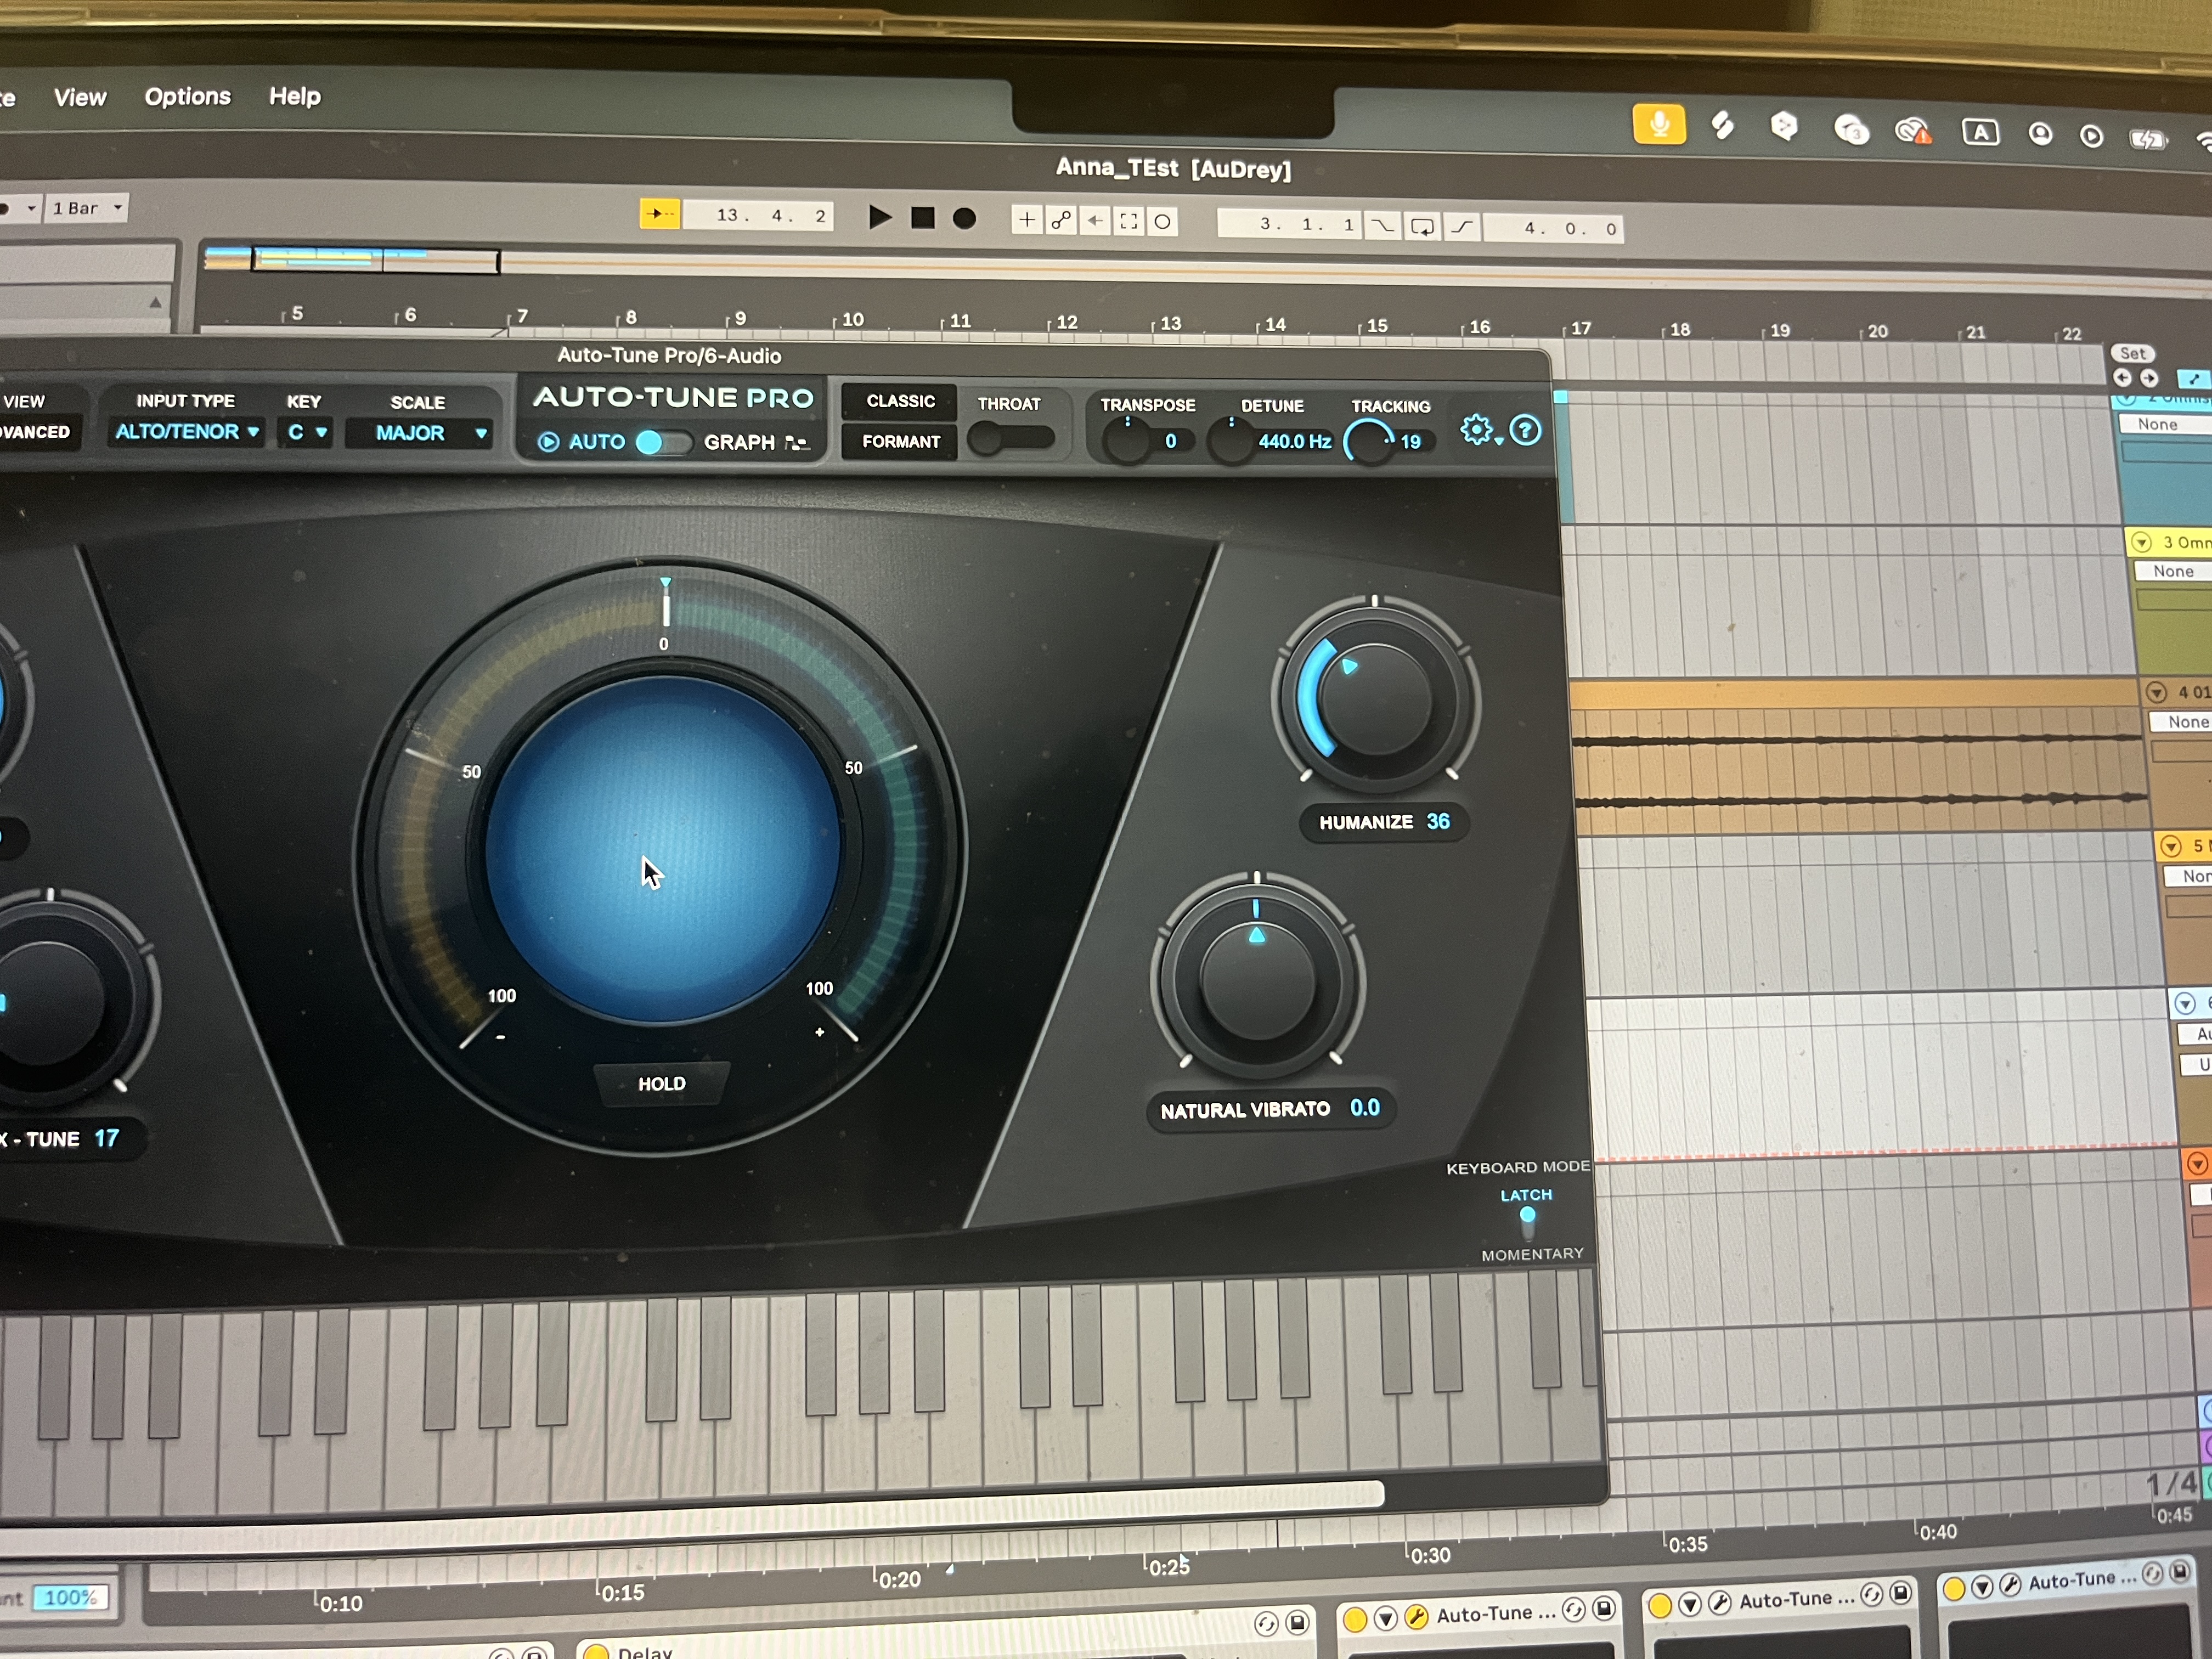Toggle Keyboard Mode Latch/Momentary switch
Viewport: 2212px width, 1659px height.
tap(1527, 1222)
